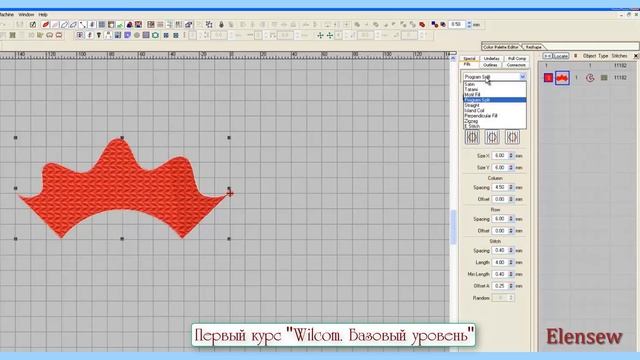Choose Satin from the fill list
640x360 pixels.
(495, 84)
